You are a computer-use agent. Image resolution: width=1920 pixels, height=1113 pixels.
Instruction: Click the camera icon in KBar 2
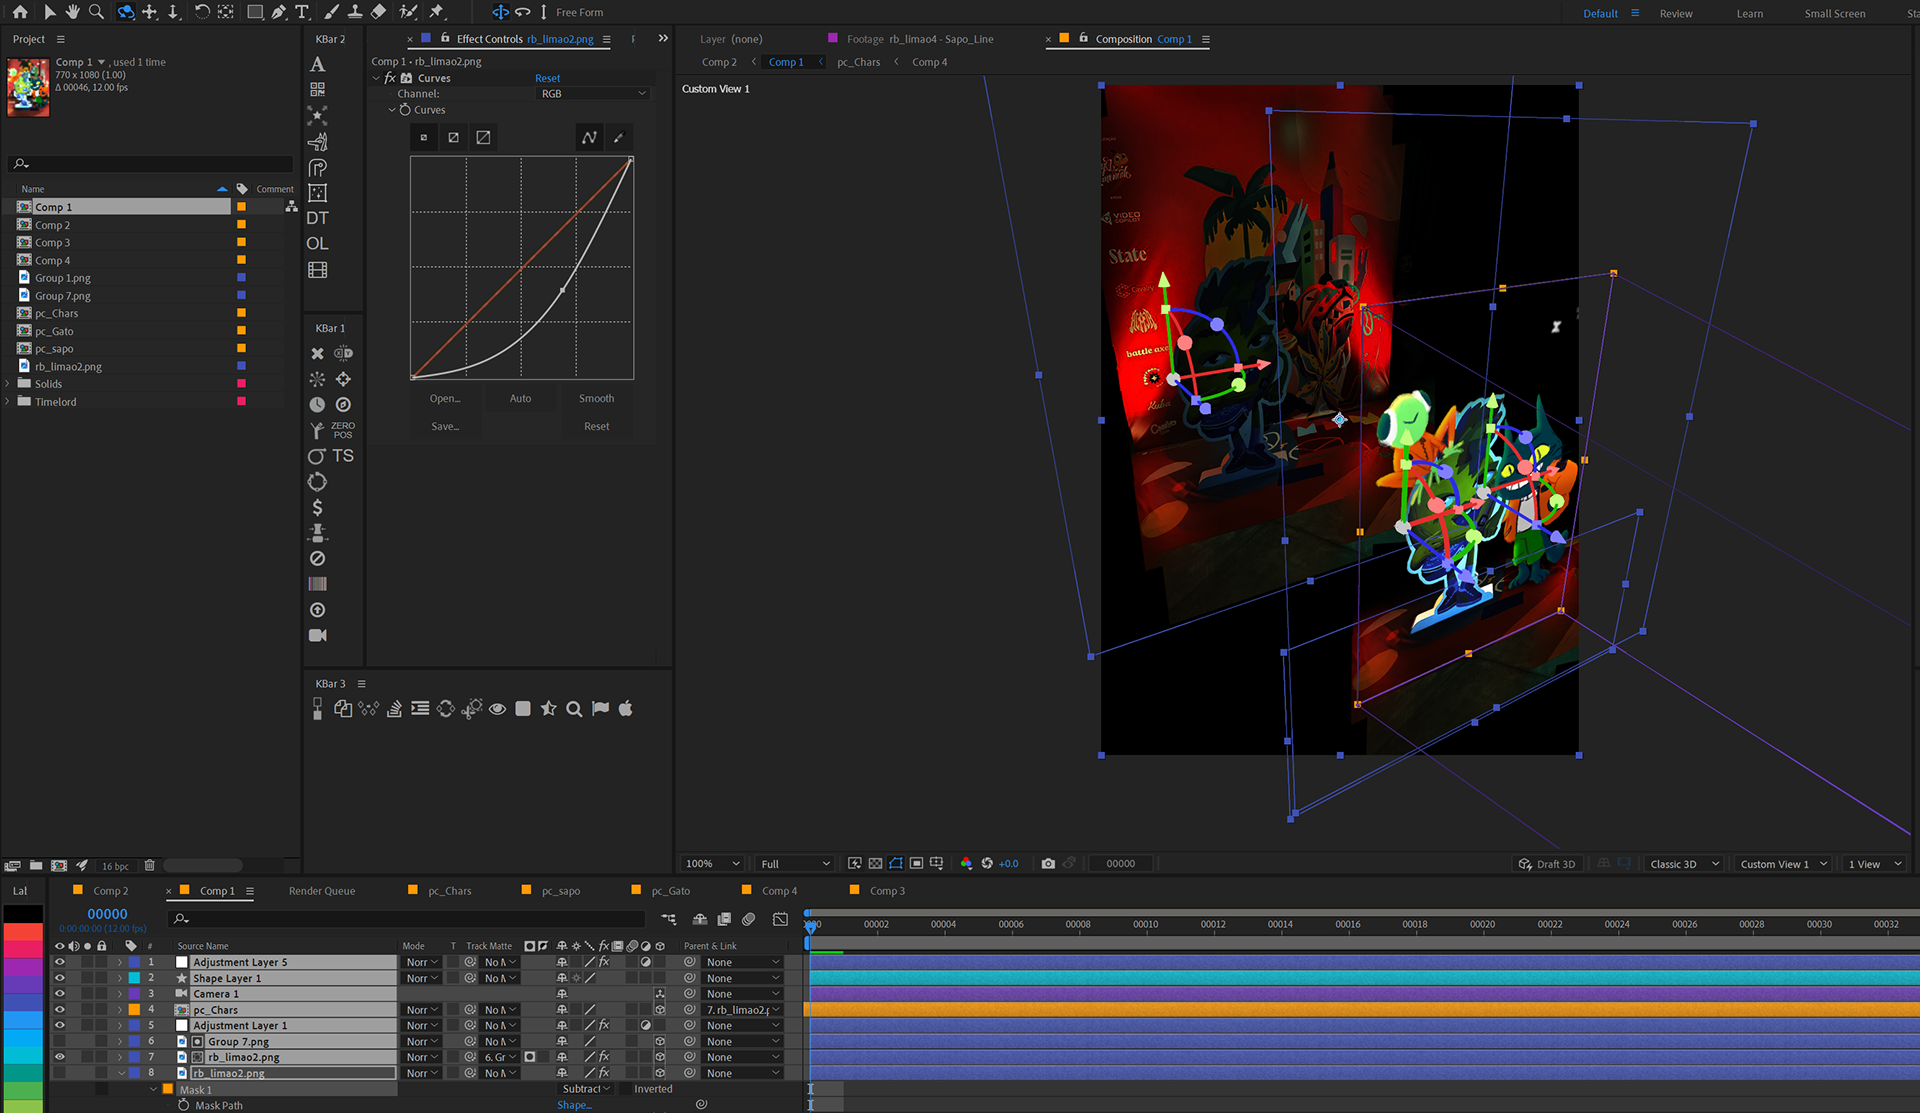(x=318, y=636)
